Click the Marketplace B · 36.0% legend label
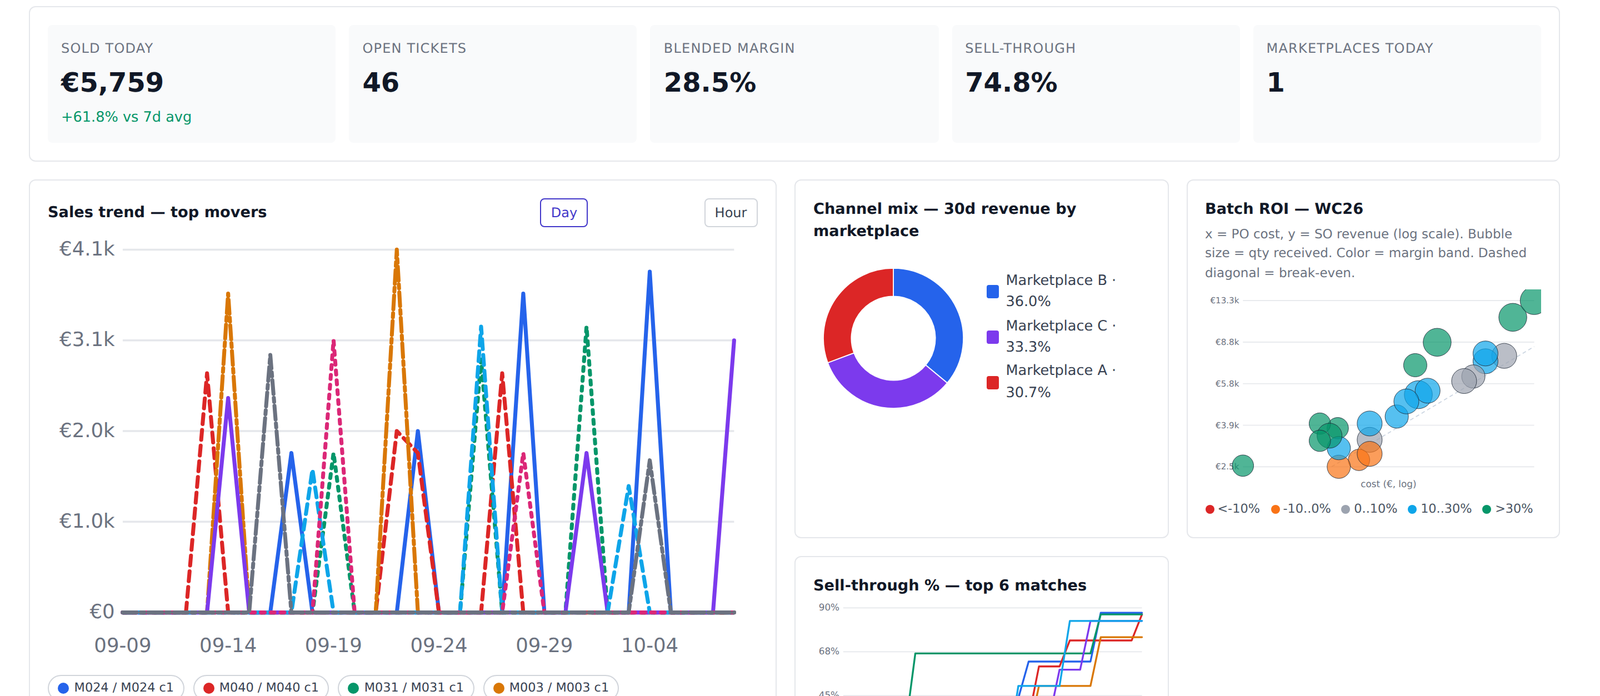 pyautogui.click(x=1061, y=291)
